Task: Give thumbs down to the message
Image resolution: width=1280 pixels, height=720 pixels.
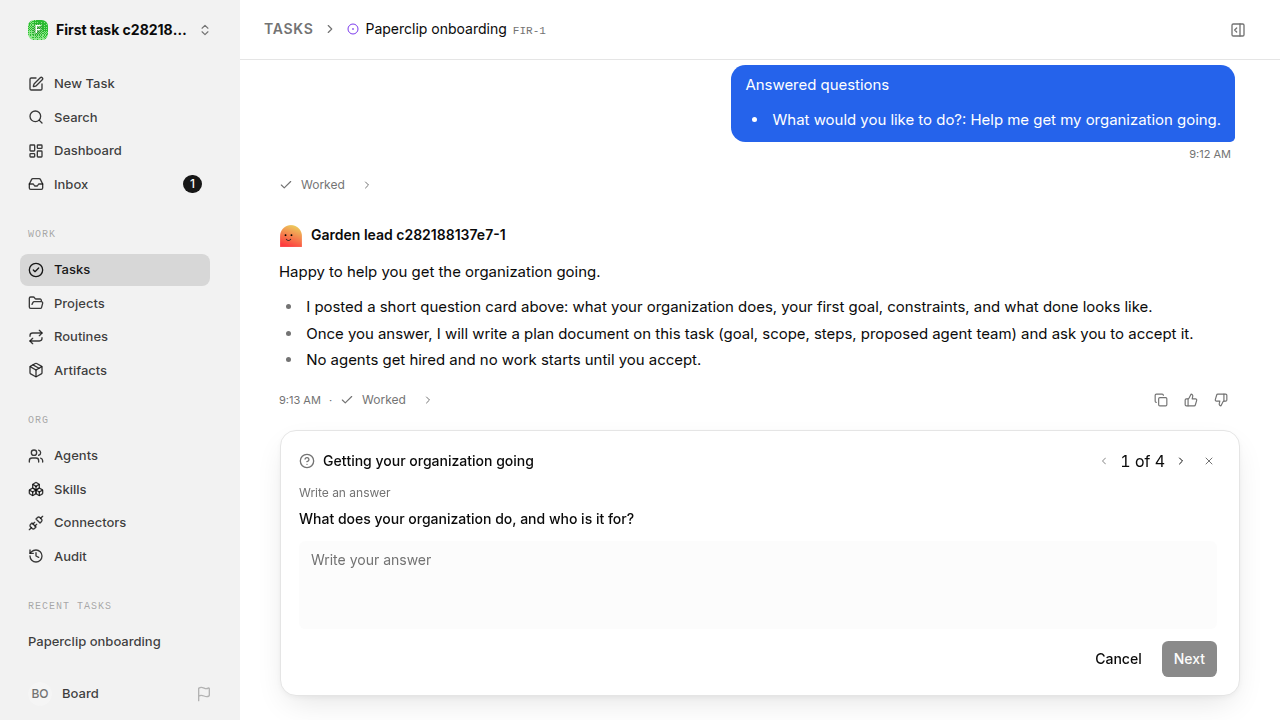Action: point(1221,400)
